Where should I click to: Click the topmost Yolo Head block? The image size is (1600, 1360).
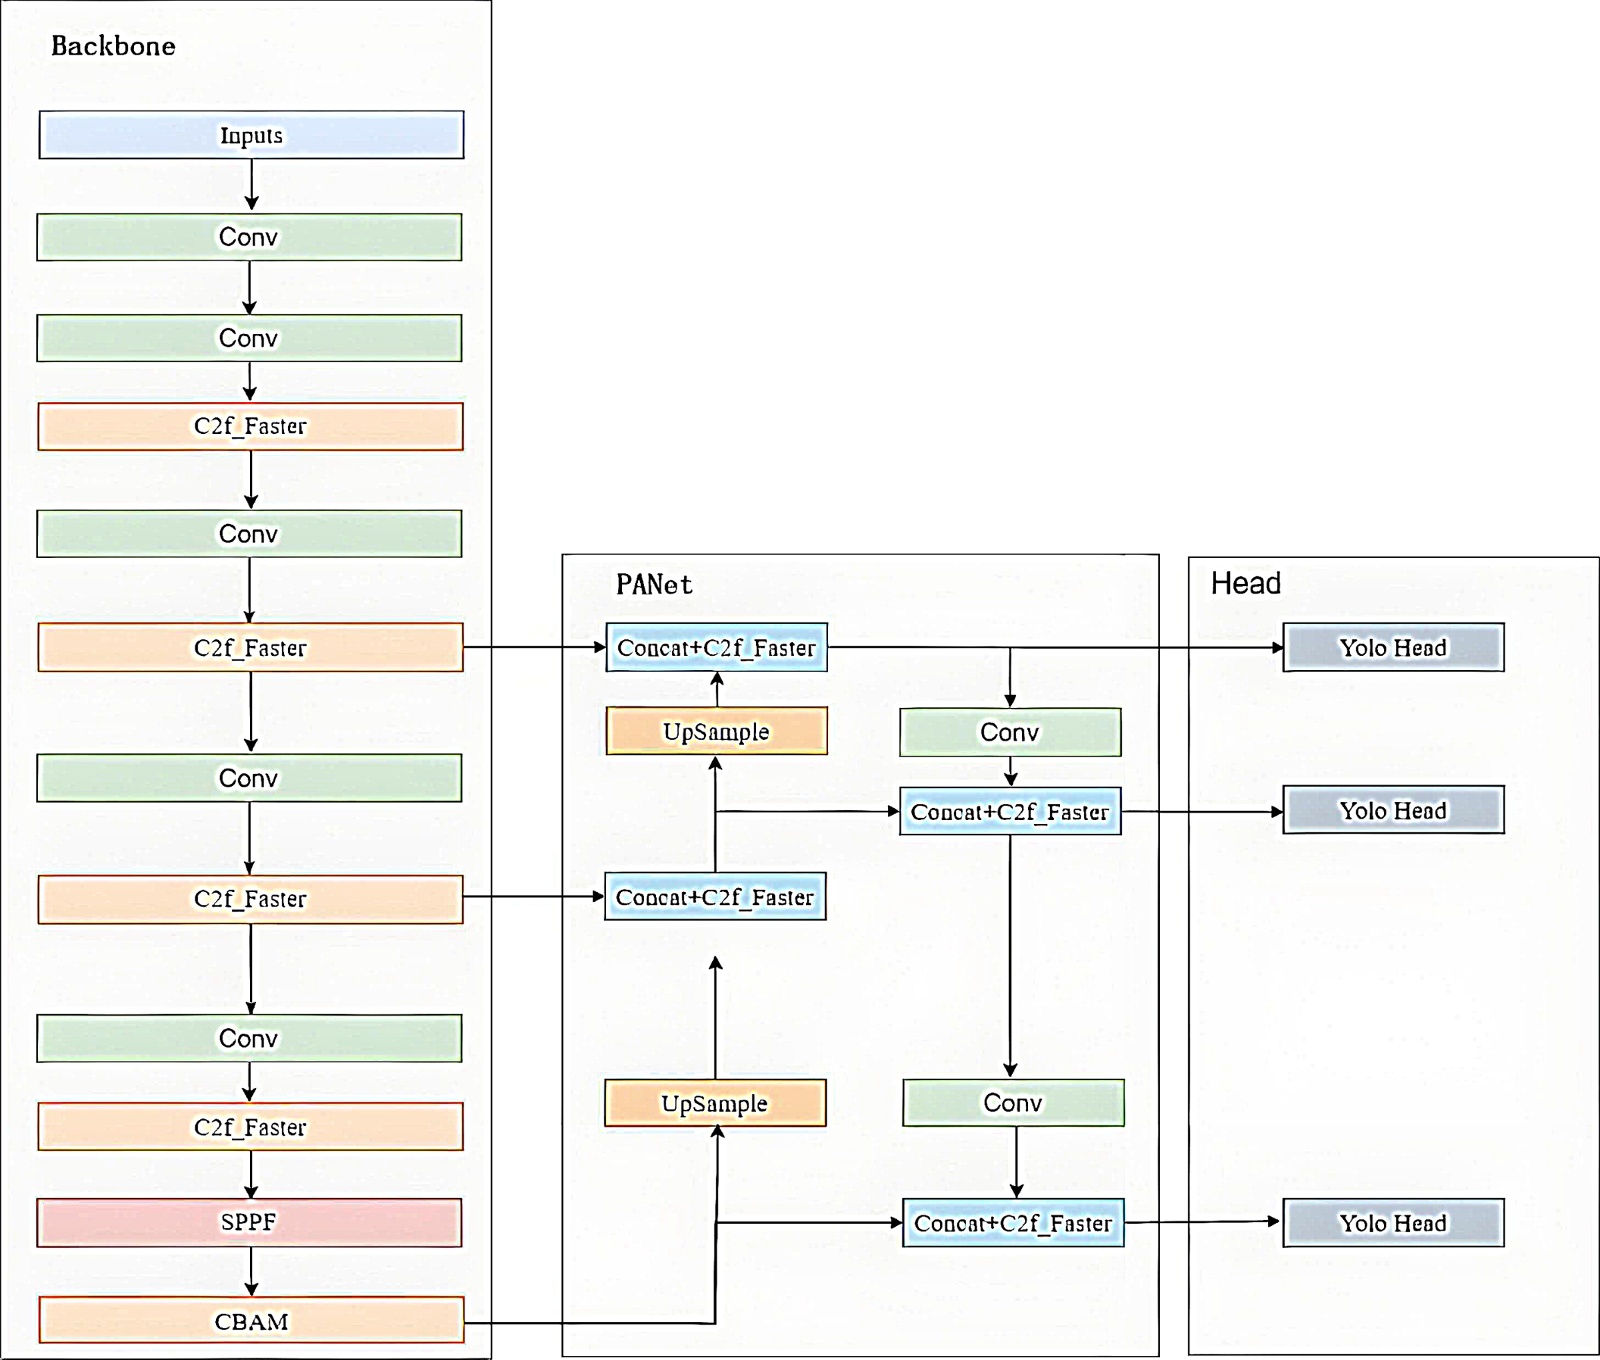pyautogui.click(x=1393, y=647)
